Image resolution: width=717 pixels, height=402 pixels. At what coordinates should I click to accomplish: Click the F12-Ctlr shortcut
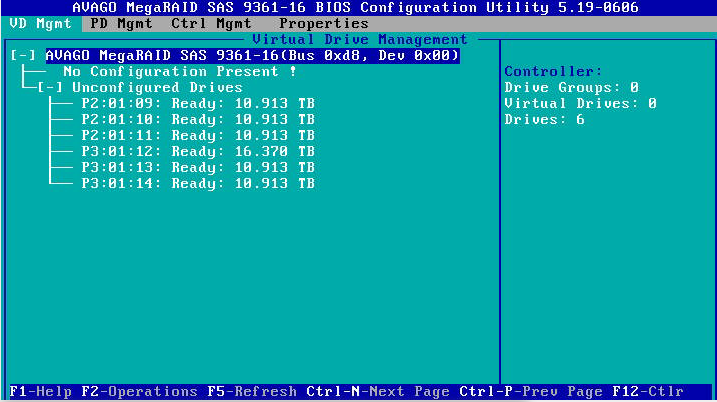pos(648,392)
